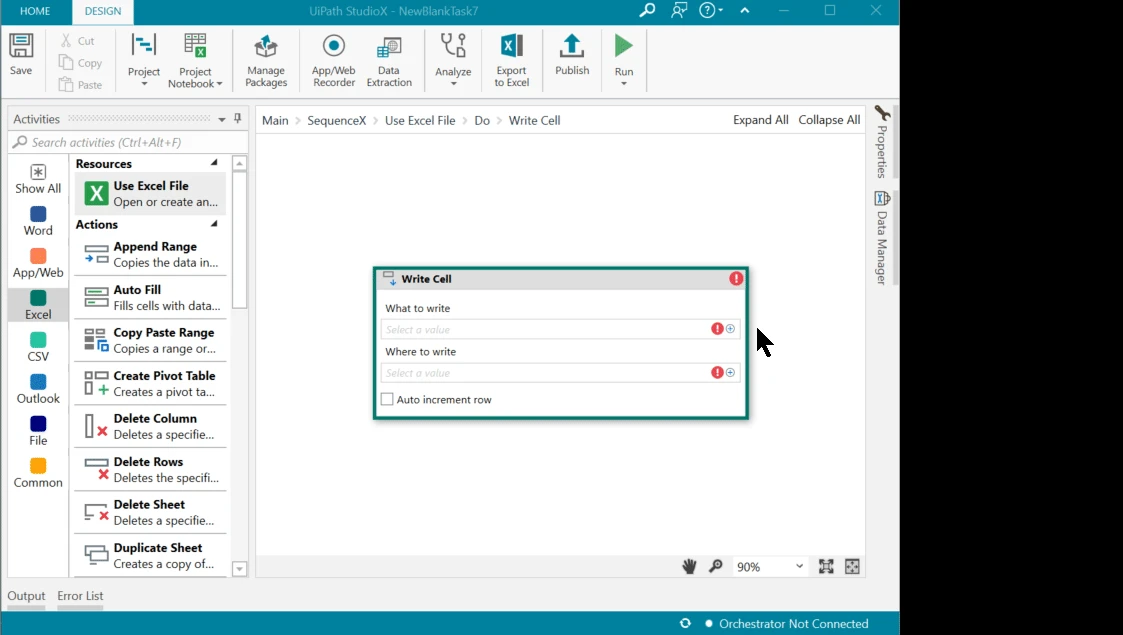Launch the App/Web Recorder
Image resolution: width=1123 pixels, height=635 pixels.
333,61
